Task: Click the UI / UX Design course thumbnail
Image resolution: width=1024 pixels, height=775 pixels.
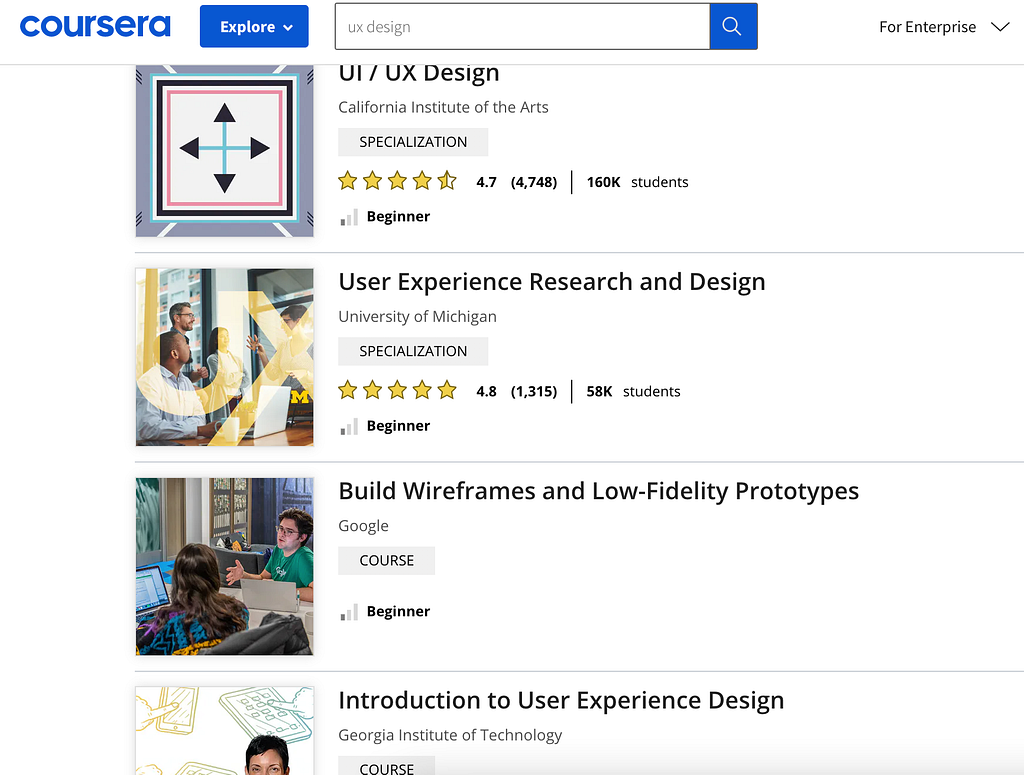Action: [225, 151]
